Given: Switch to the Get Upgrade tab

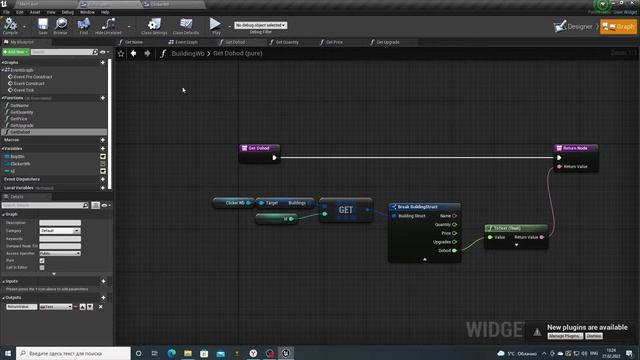Looking at the screenshot, I should [x=388, y=42].
